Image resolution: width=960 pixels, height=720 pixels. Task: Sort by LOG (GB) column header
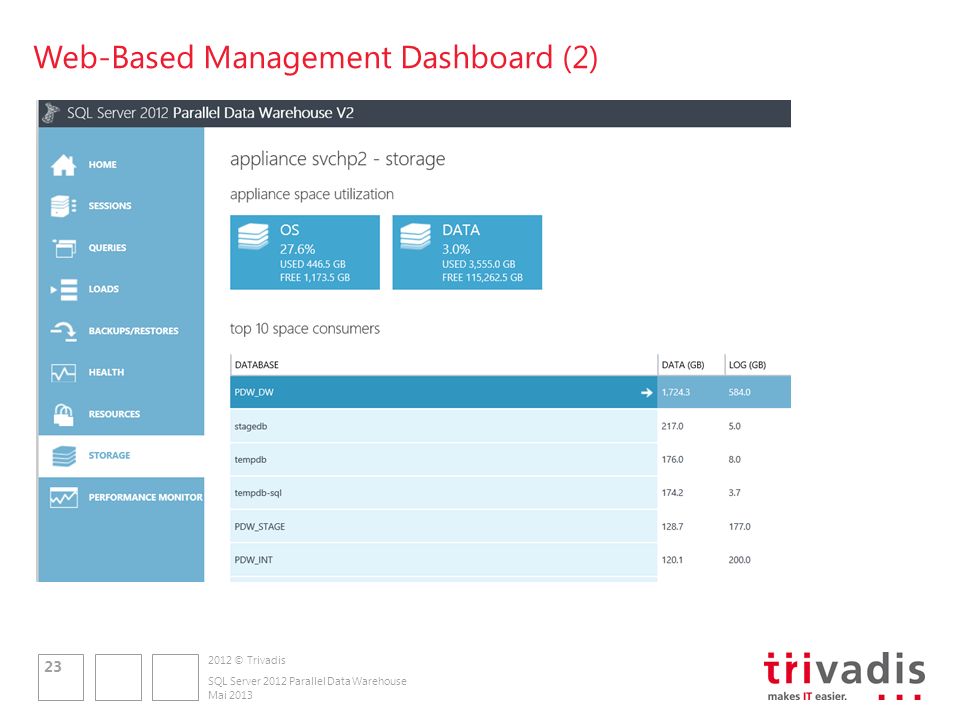click(x=747, y=365)
